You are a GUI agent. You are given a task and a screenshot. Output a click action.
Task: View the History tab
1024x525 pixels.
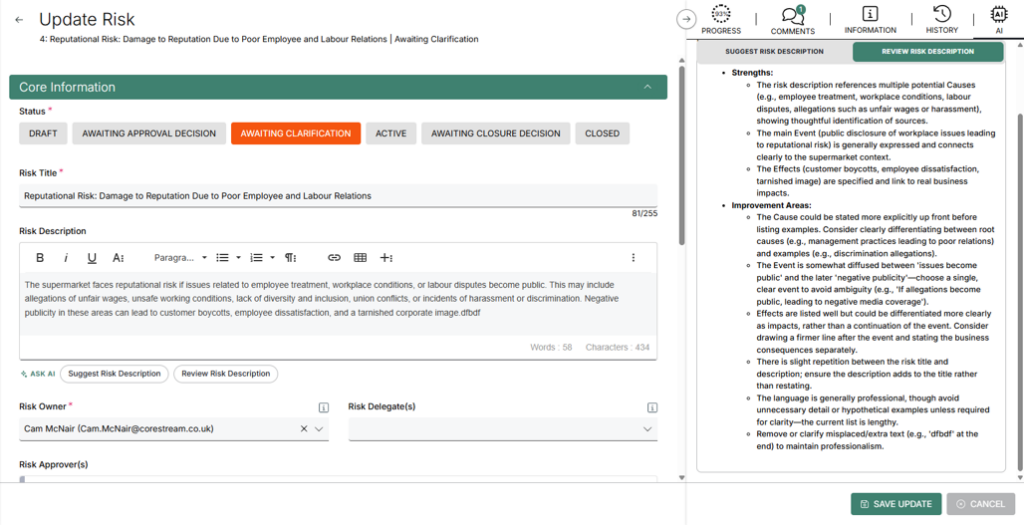tap(942, 20)
